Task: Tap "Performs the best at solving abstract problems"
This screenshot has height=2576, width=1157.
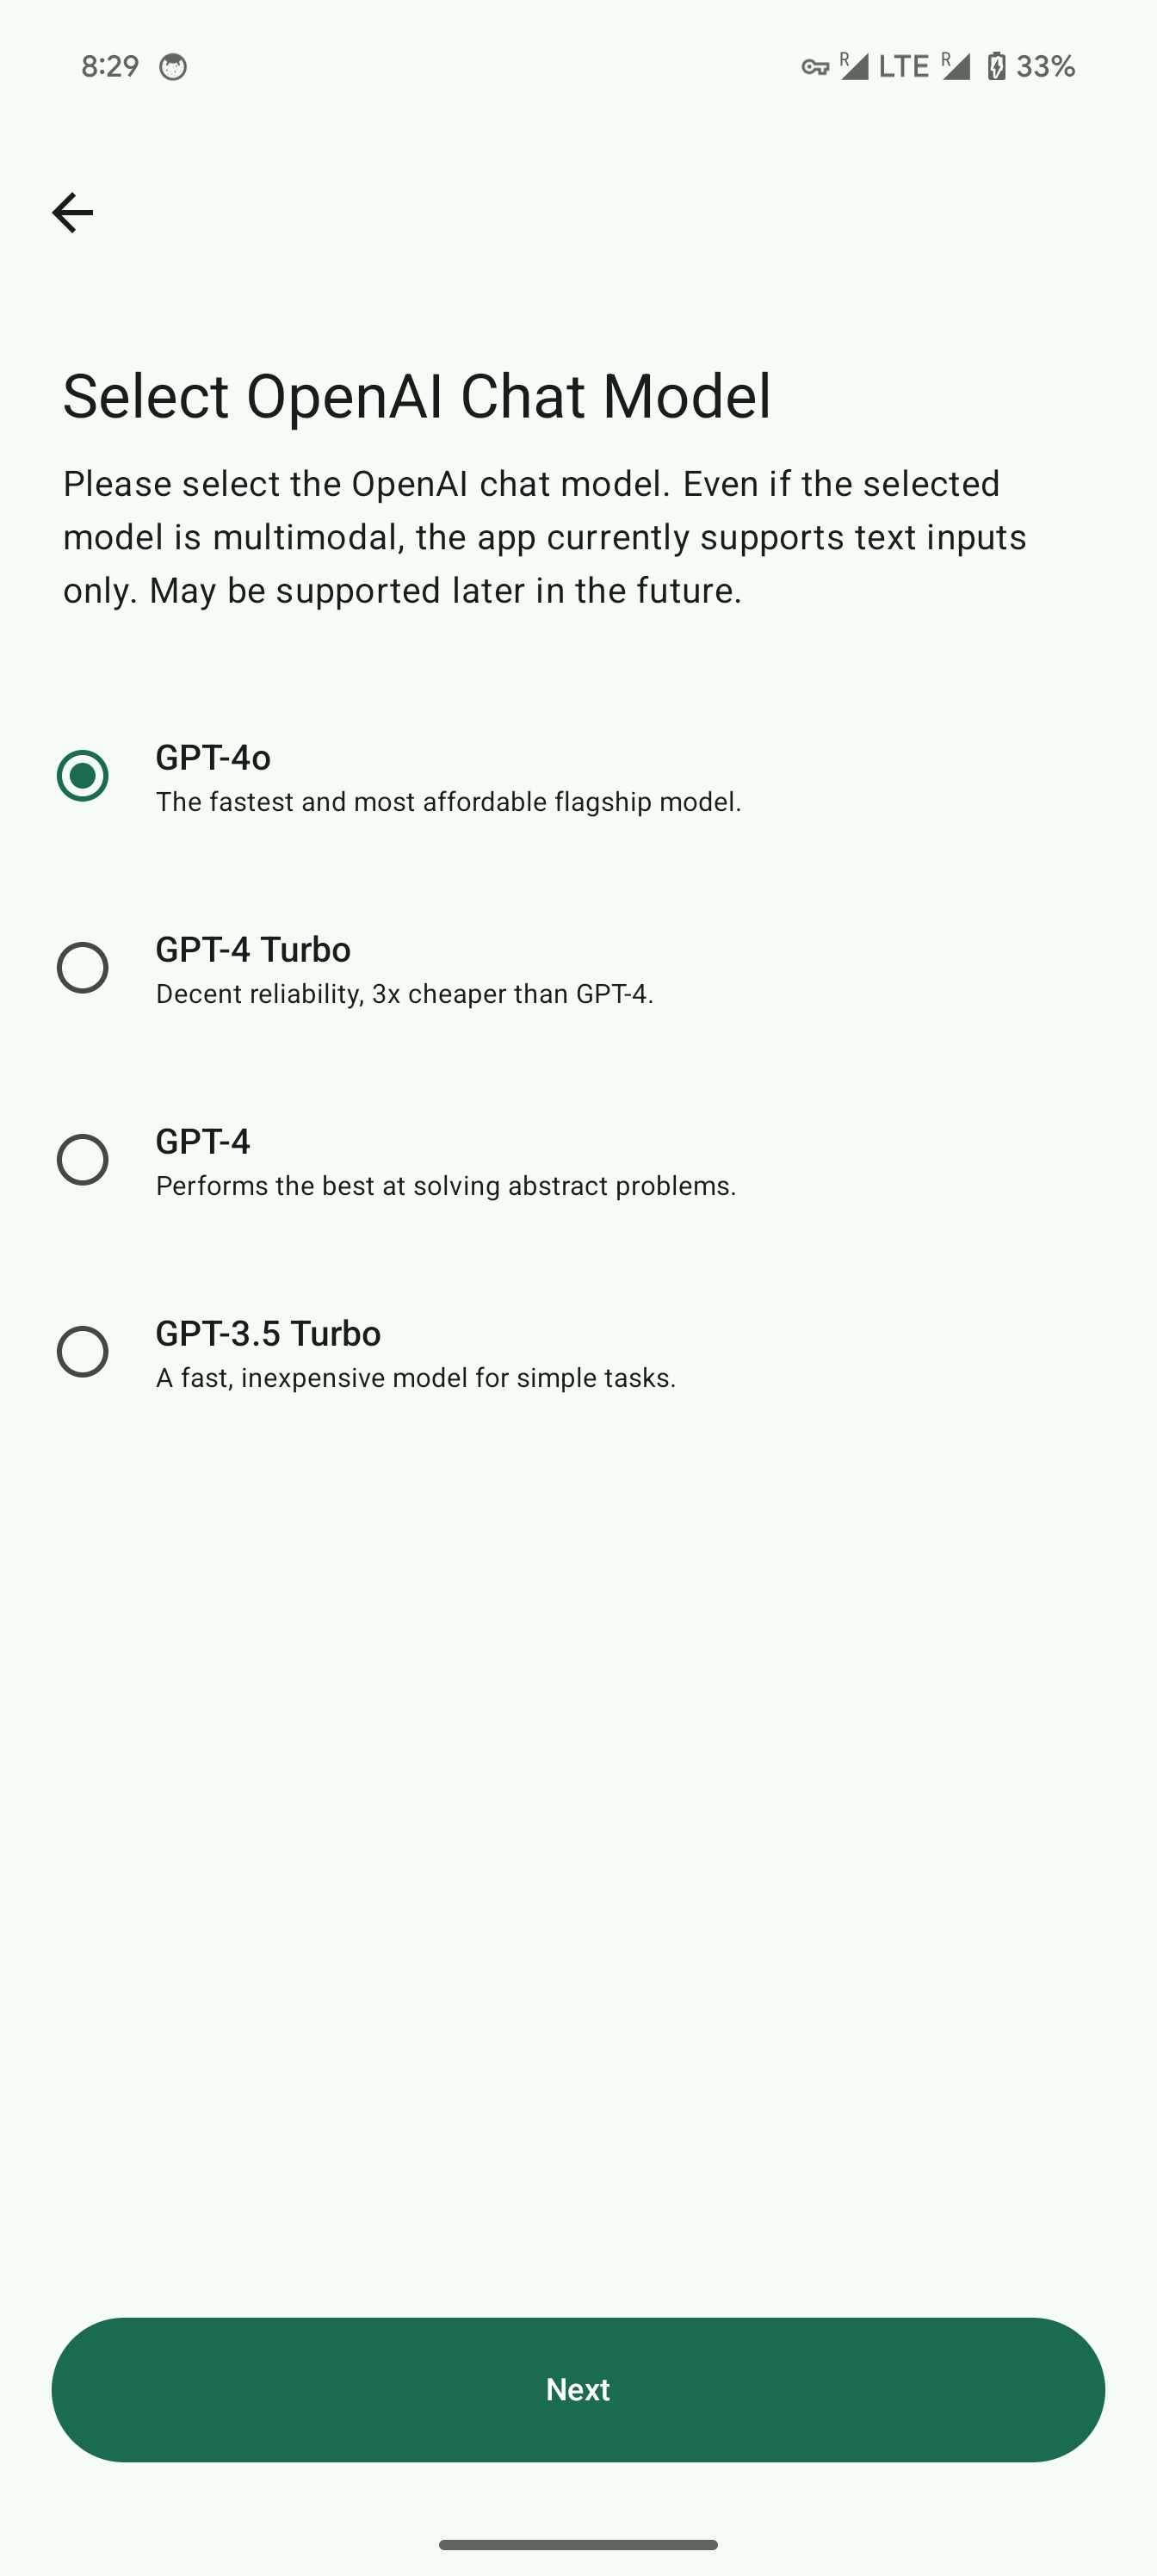Action: pos(446,1186)
